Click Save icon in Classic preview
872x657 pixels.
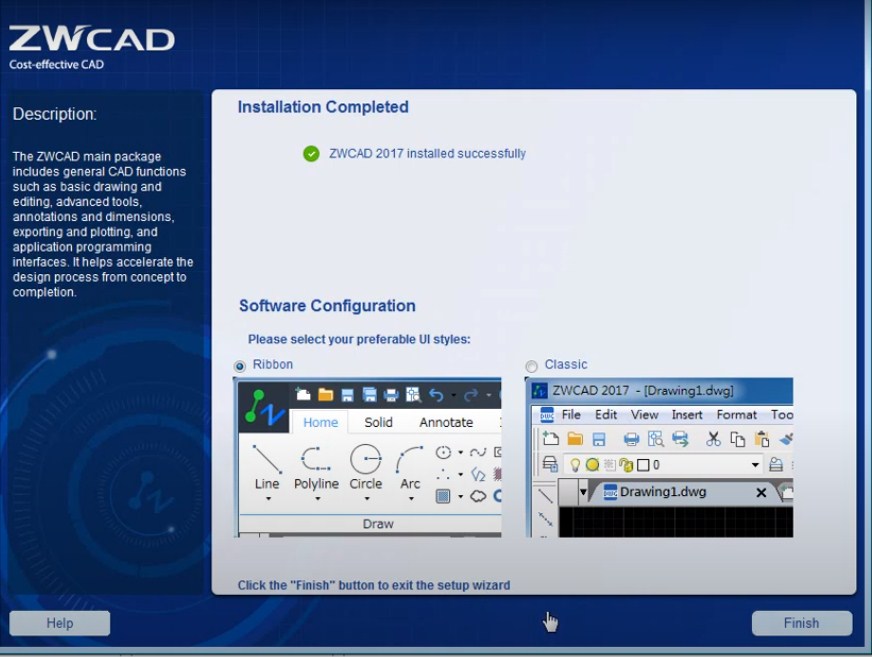pyautogui.click(x=598, y=439)
